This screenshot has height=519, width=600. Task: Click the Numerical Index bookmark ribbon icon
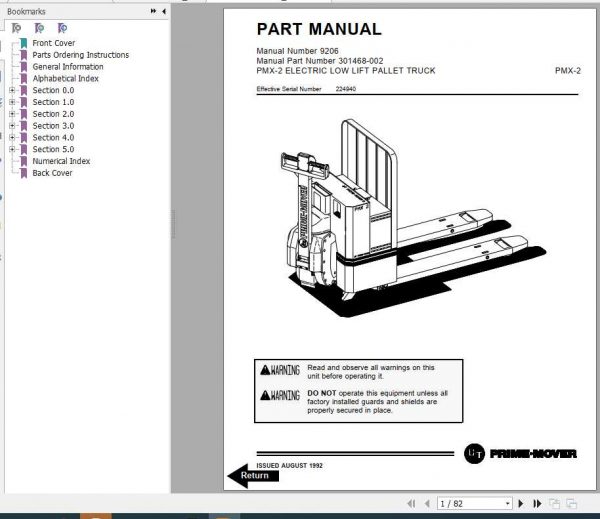tap(24, 162)
